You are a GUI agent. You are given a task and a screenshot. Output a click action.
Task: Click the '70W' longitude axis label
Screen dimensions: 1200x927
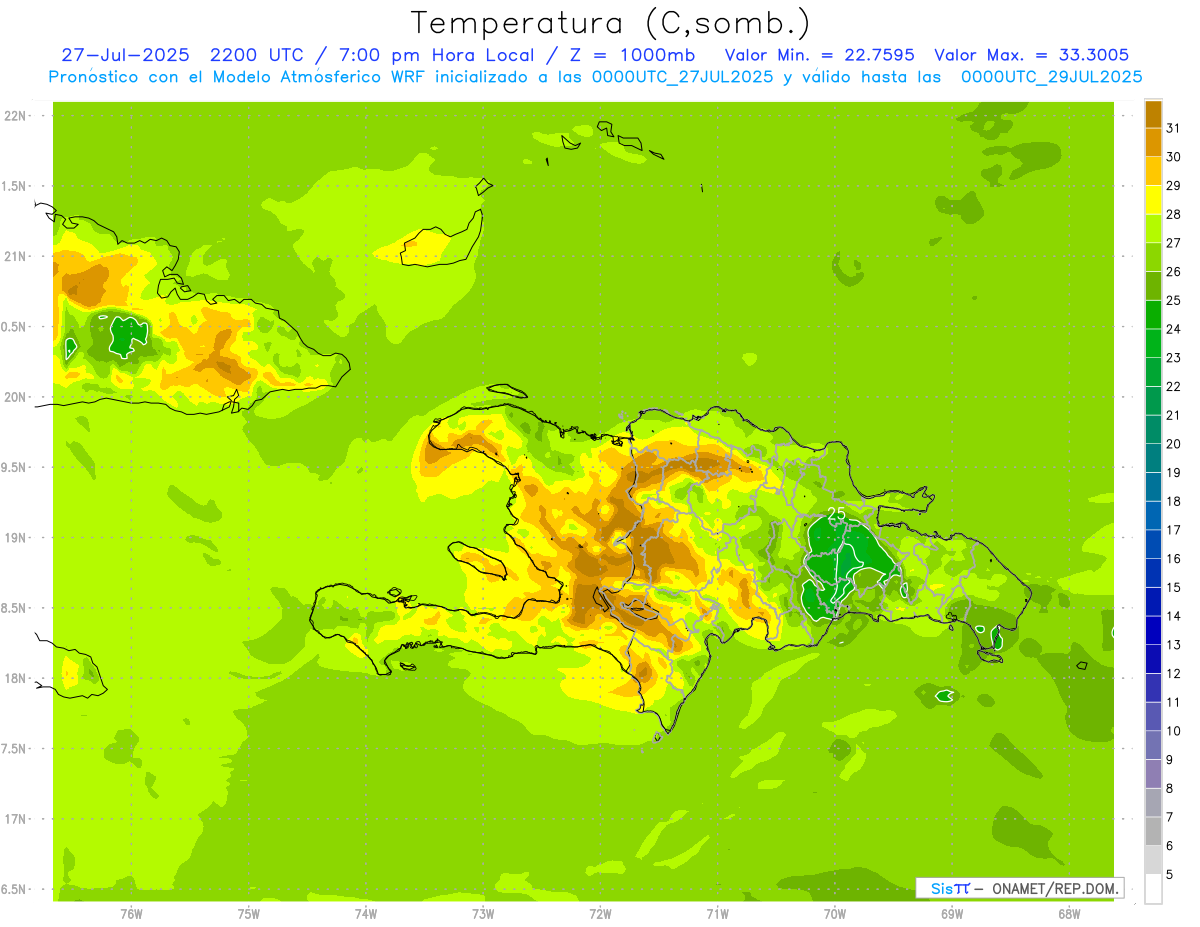click(835, 913)
